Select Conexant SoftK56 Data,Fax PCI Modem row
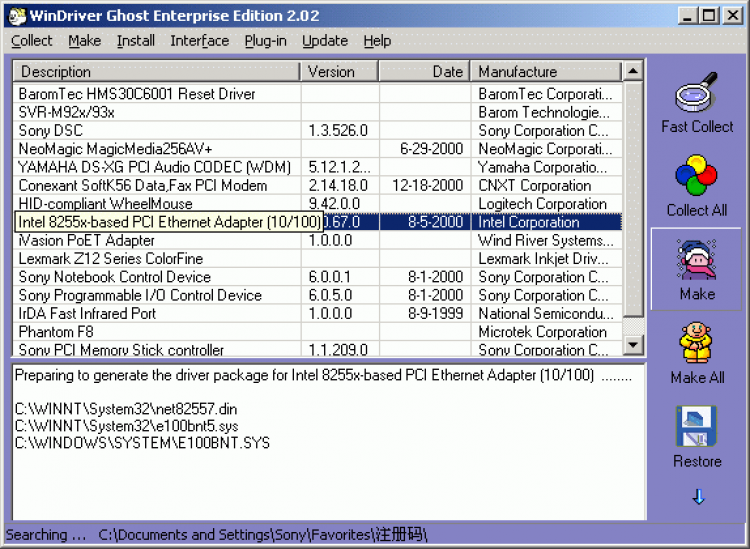Viewport: 750px width, 549px height. pyautogui.click(x=318, y=185)
